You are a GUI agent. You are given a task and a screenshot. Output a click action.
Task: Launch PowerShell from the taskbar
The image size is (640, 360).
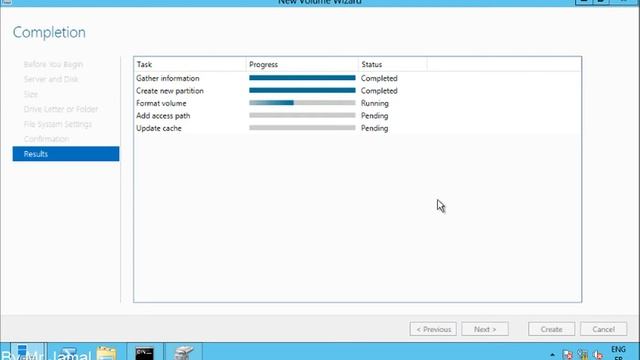69,353
